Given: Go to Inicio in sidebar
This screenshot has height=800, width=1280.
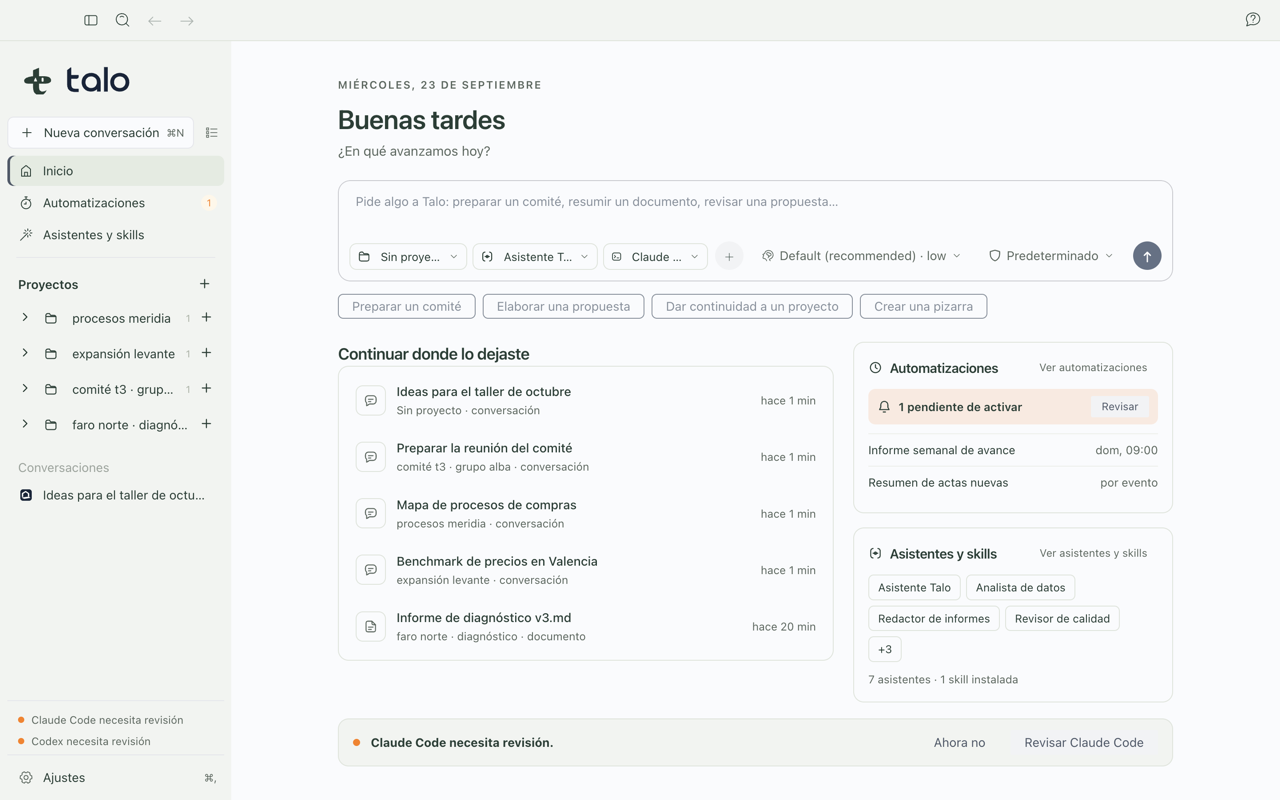Looking at the screenshot, I should click(x=116, y=171).
